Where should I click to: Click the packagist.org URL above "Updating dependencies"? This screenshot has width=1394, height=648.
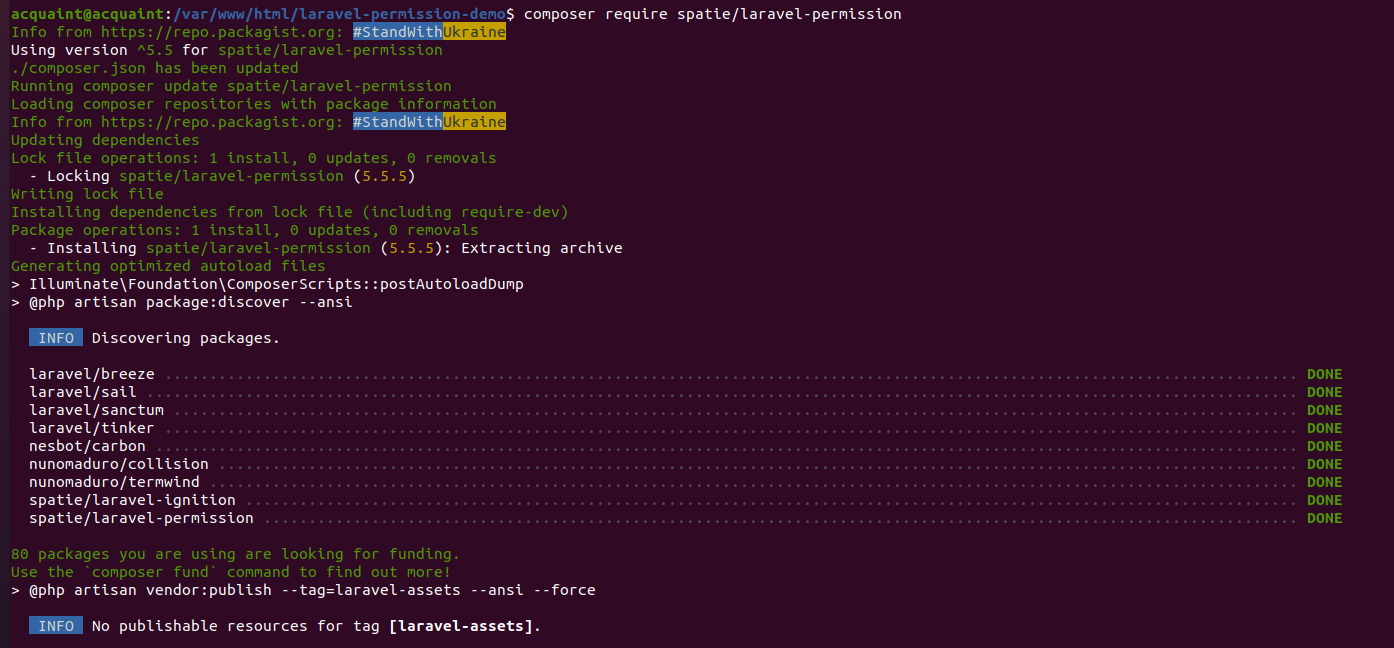pos(222,122)
